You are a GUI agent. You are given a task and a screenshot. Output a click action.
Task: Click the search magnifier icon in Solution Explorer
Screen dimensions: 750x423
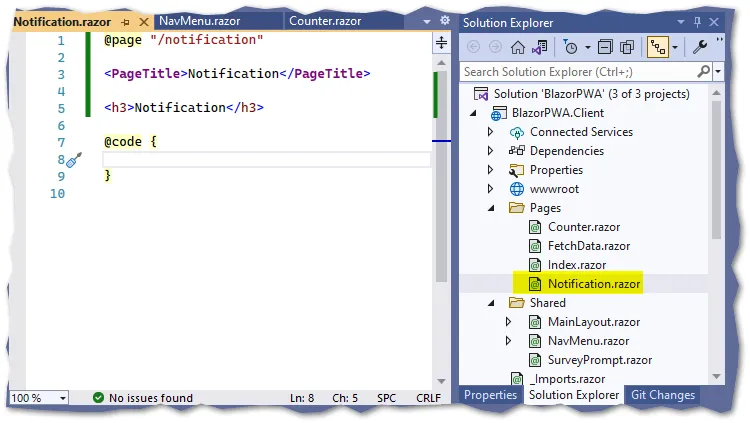point(703,72)
